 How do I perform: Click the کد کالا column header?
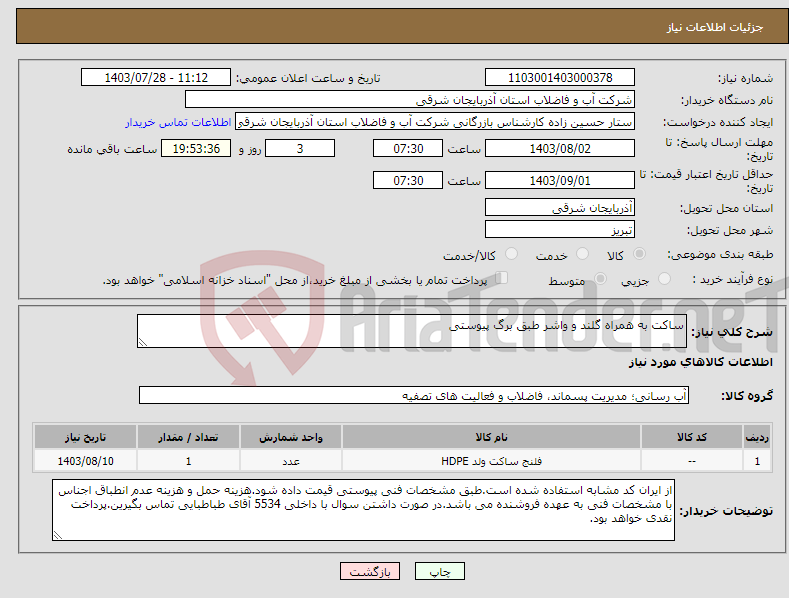pos(692,437)
